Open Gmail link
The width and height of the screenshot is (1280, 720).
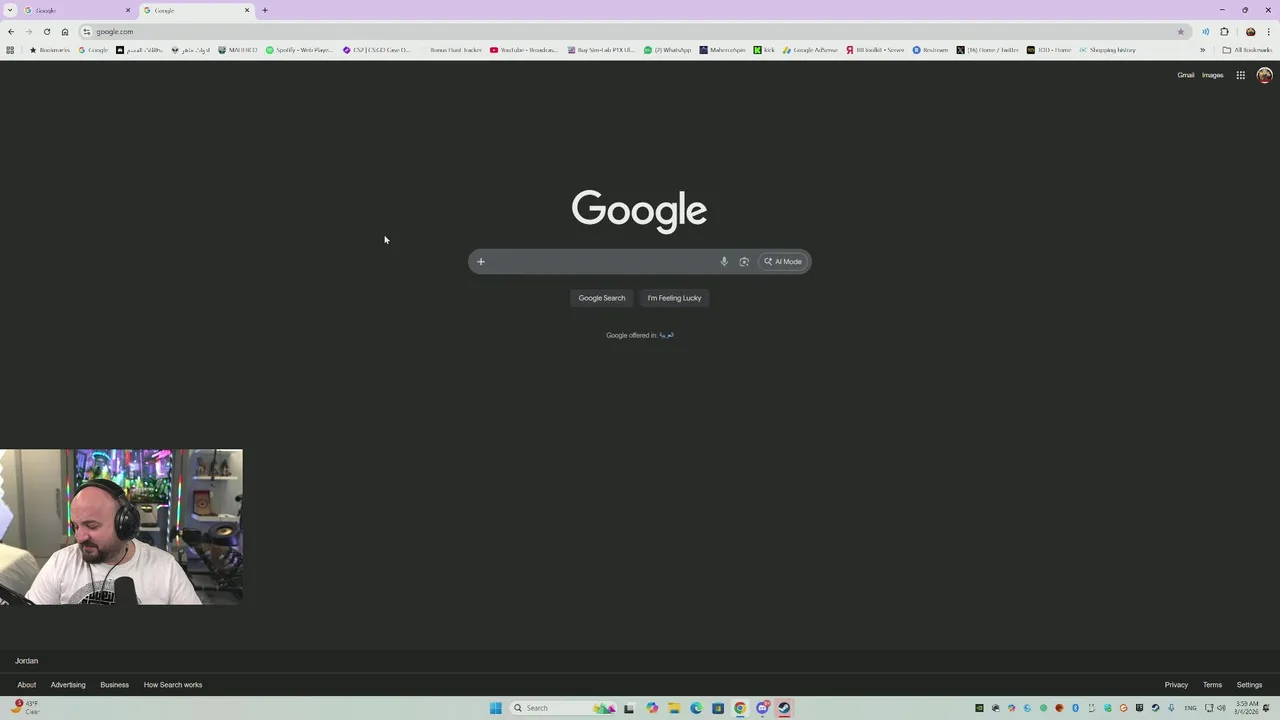[1185, 75]
